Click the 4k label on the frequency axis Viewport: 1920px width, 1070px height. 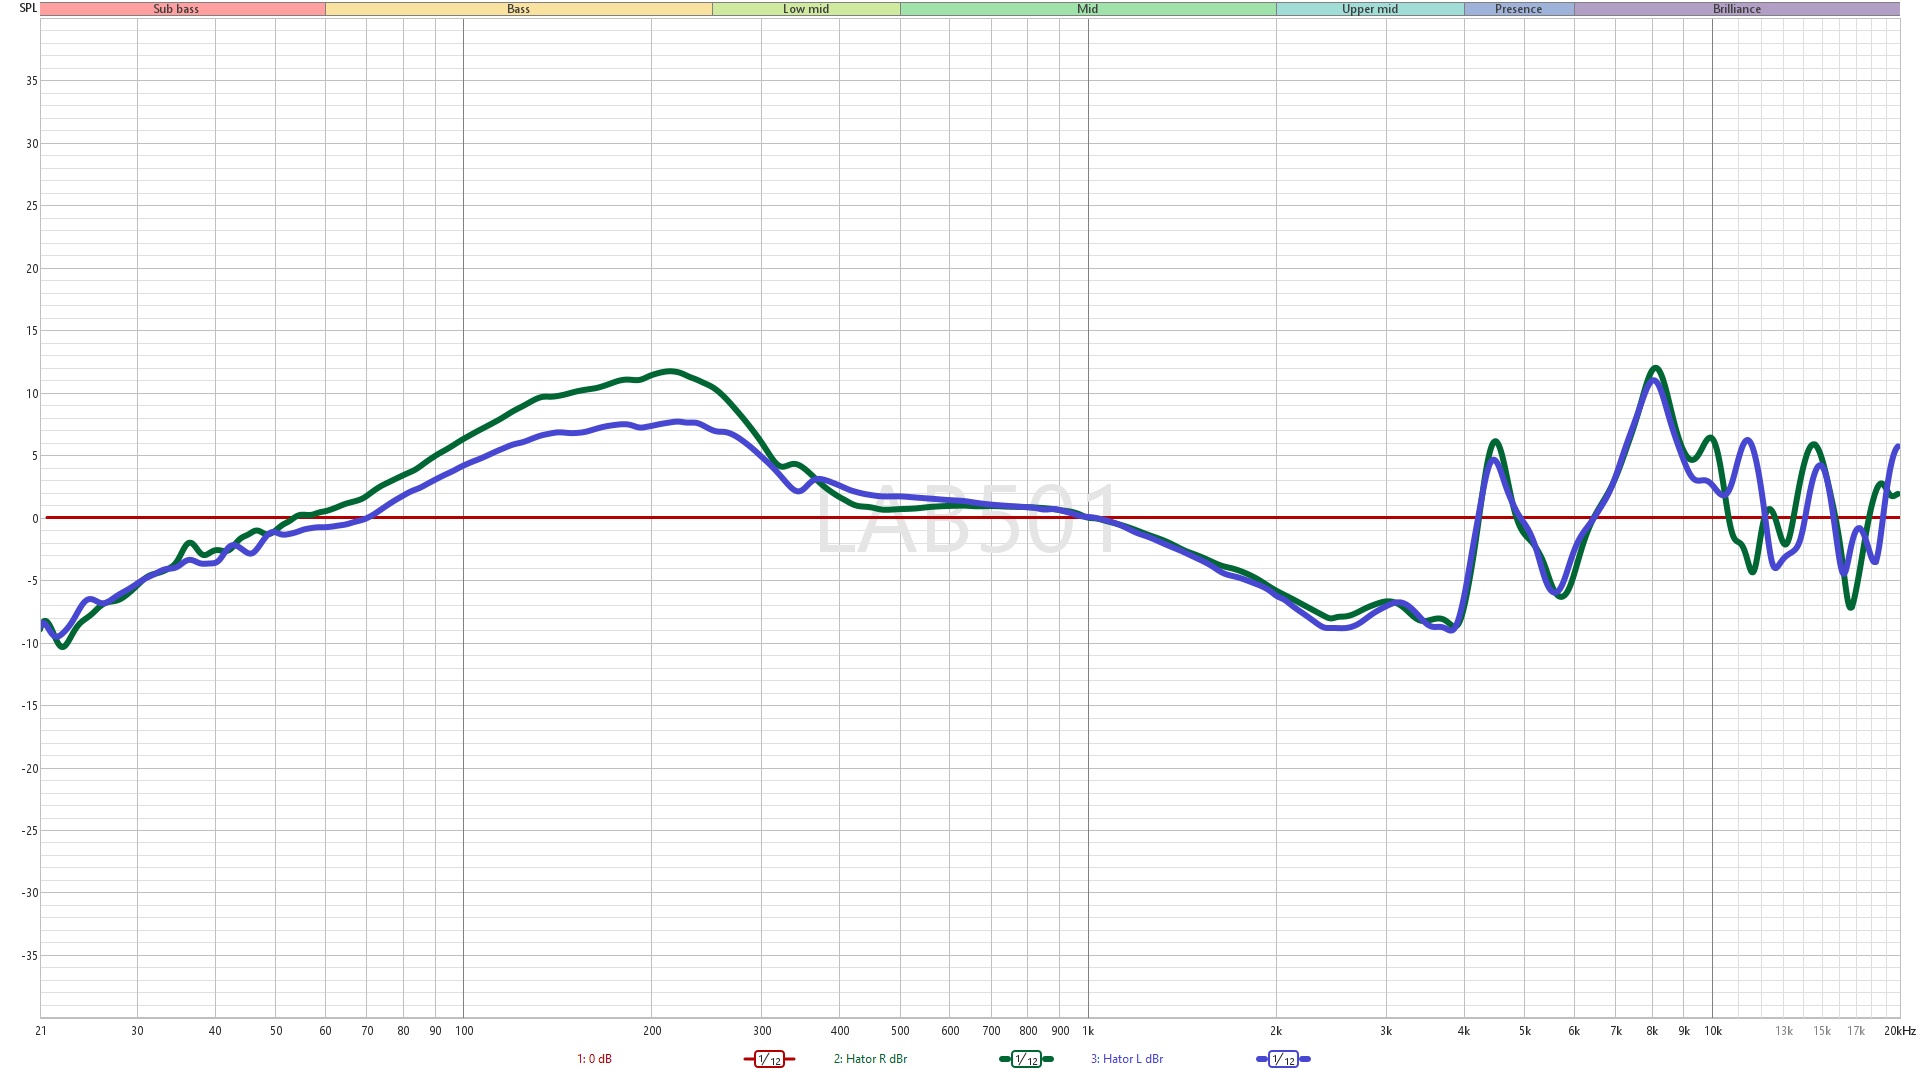(1464, 1031)
